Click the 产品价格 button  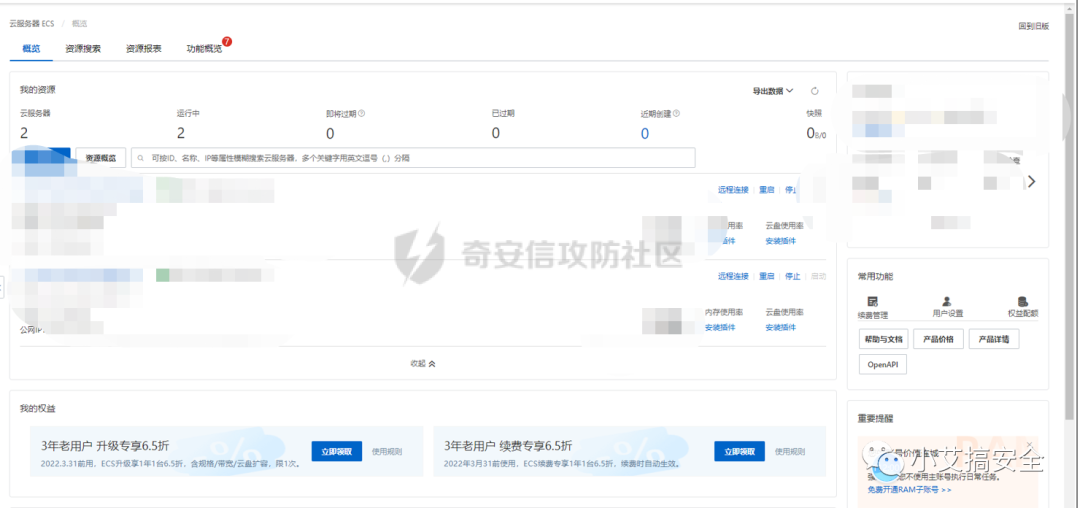(x=938, y=339)
